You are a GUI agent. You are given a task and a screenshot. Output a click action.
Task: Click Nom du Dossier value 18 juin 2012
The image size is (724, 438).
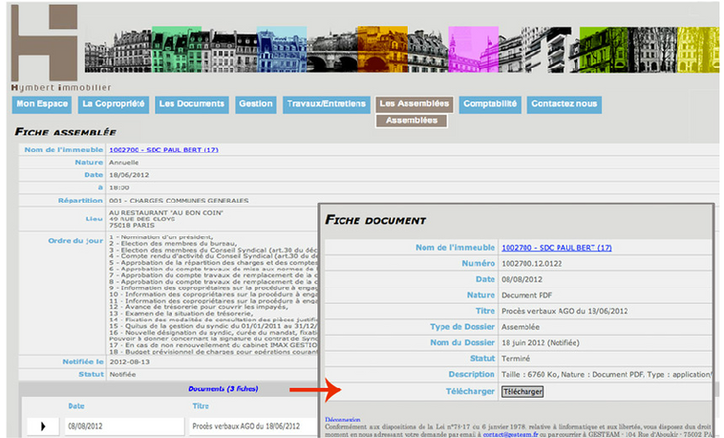(540, 342)
